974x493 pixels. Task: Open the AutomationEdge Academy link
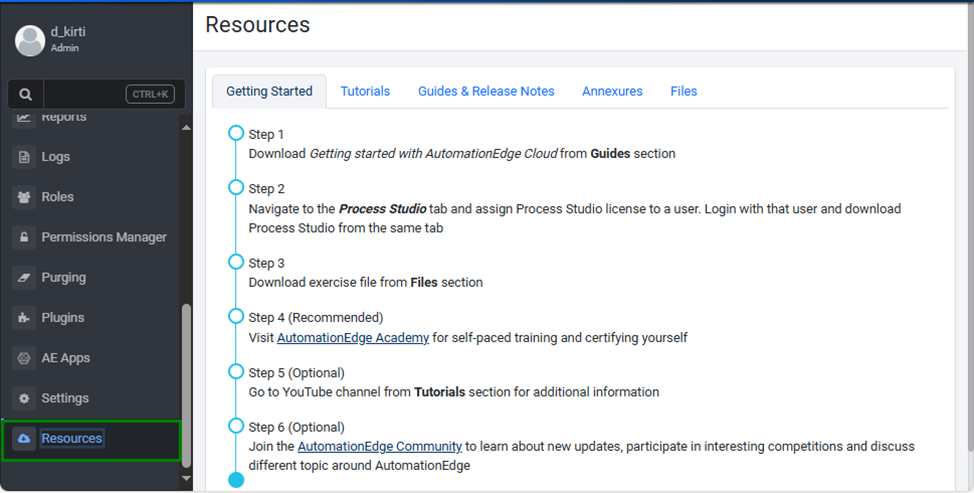click(353, 338)
